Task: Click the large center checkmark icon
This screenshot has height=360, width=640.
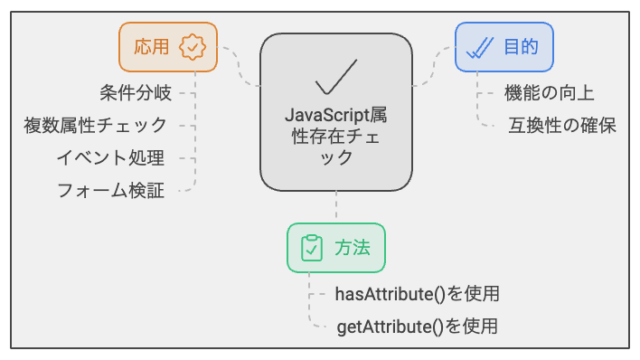Action: point(336,77)
